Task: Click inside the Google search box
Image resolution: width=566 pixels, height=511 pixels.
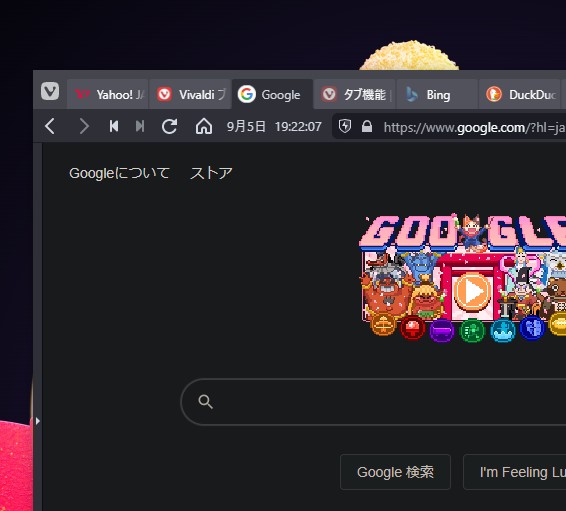Action: (x=373, y=402)
